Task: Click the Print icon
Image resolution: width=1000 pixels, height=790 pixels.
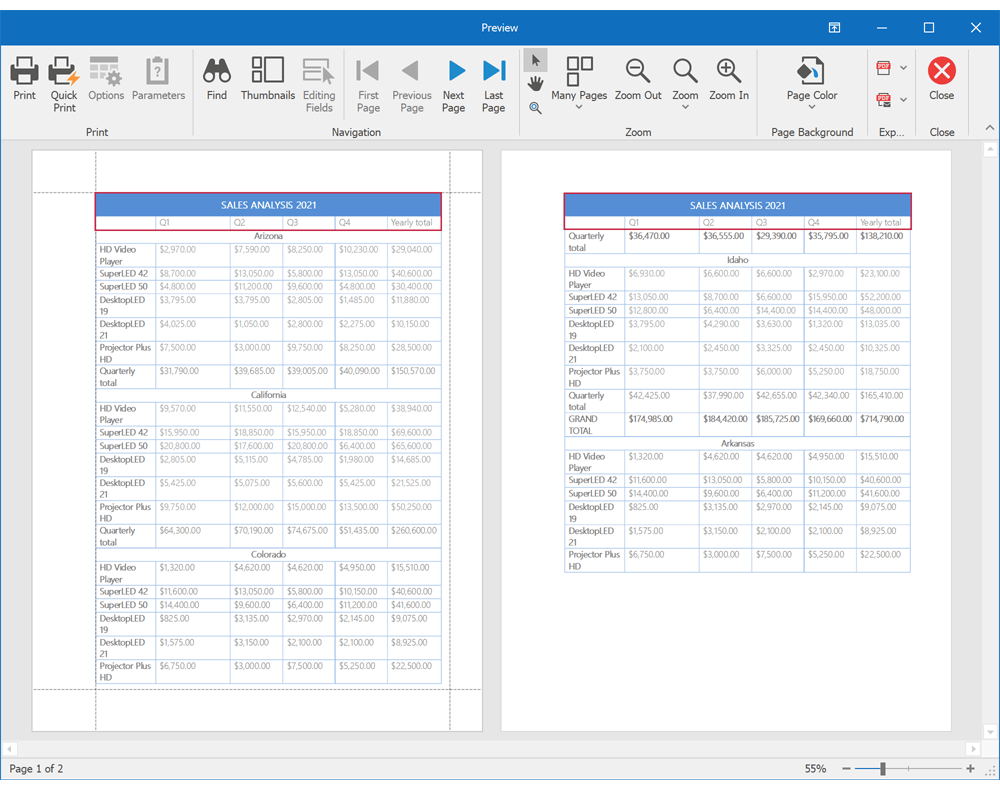Action: (24, 78)
